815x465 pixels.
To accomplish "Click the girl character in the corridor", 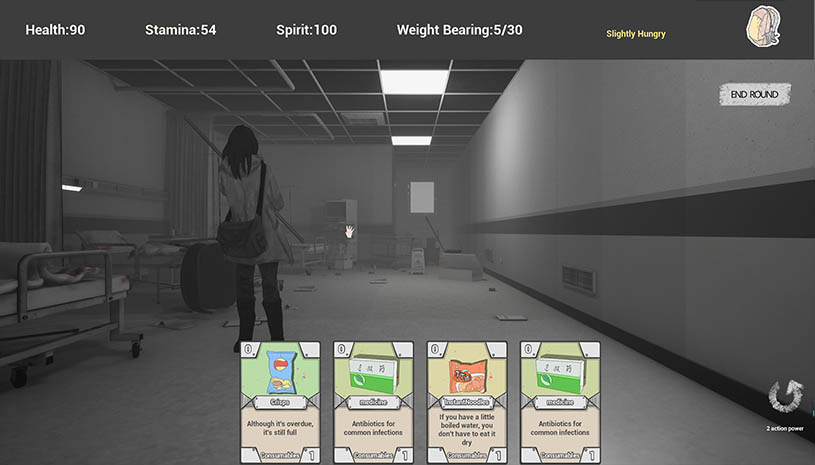I will (x=244, y=230).
